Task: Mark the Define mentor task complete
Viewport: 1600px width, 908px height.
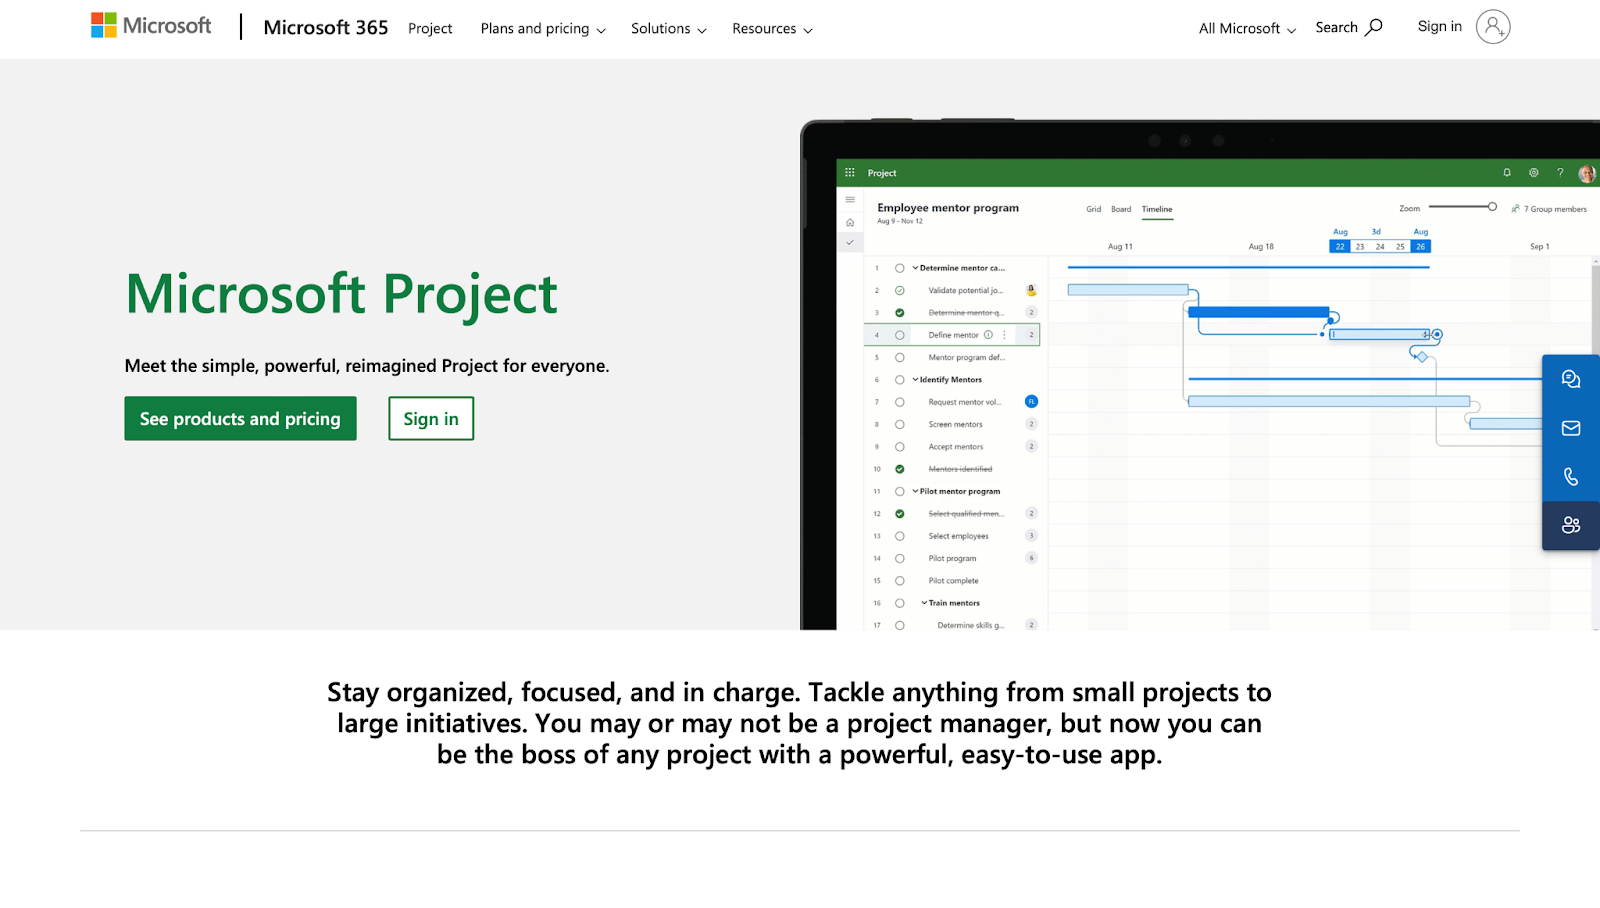Action: [x=898, y=335]
